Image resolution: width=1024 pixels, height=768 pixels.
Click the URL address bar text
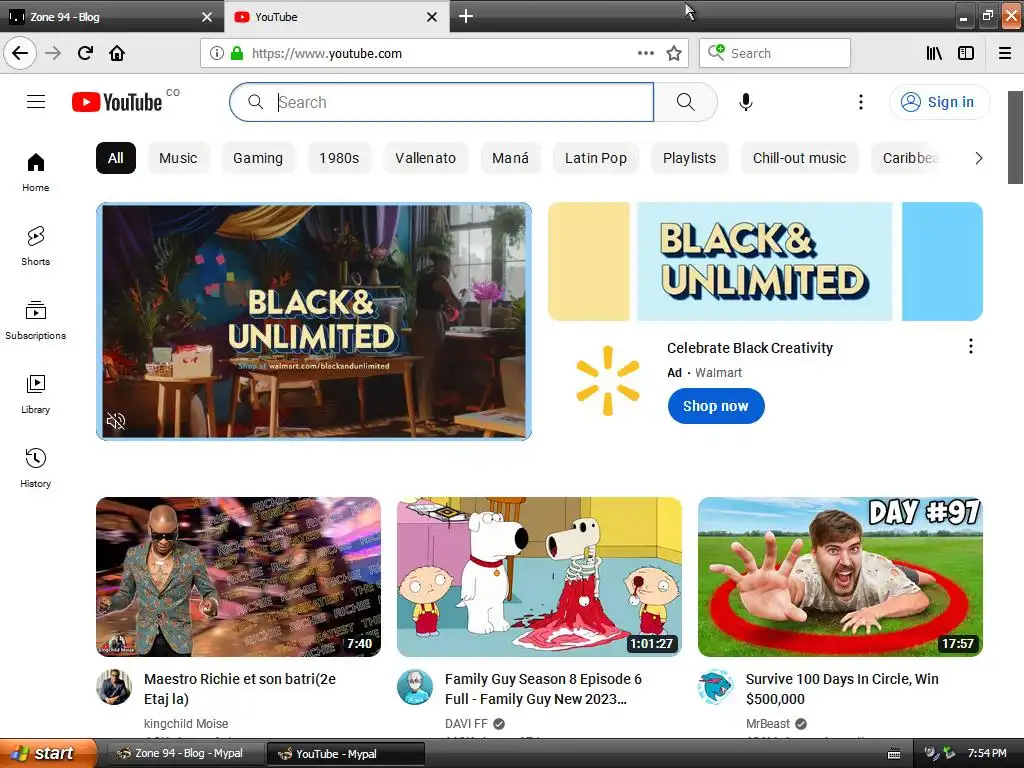327,54
